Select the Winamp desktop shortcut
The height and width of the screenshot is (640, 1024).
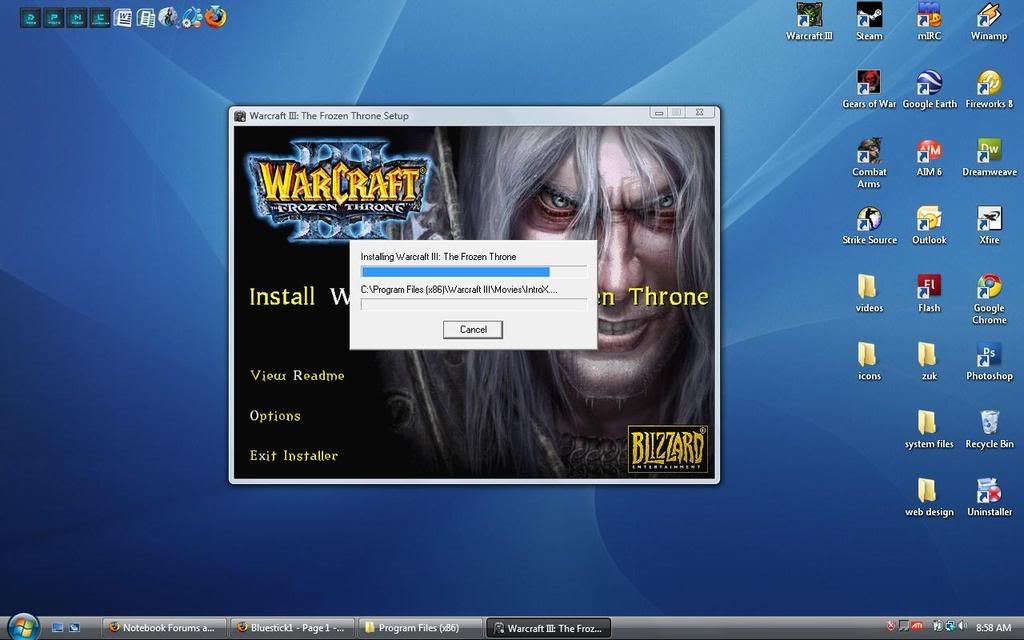989,22
